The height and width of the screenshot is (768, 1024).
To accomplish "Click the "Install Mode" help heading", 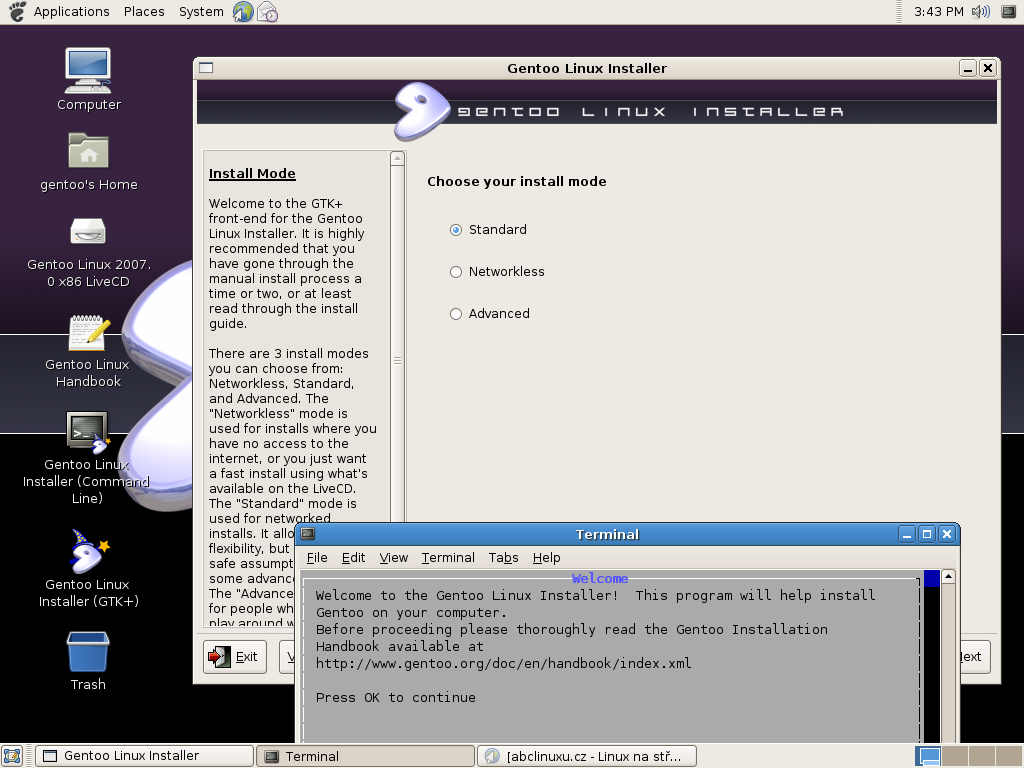I will (252, 174).
